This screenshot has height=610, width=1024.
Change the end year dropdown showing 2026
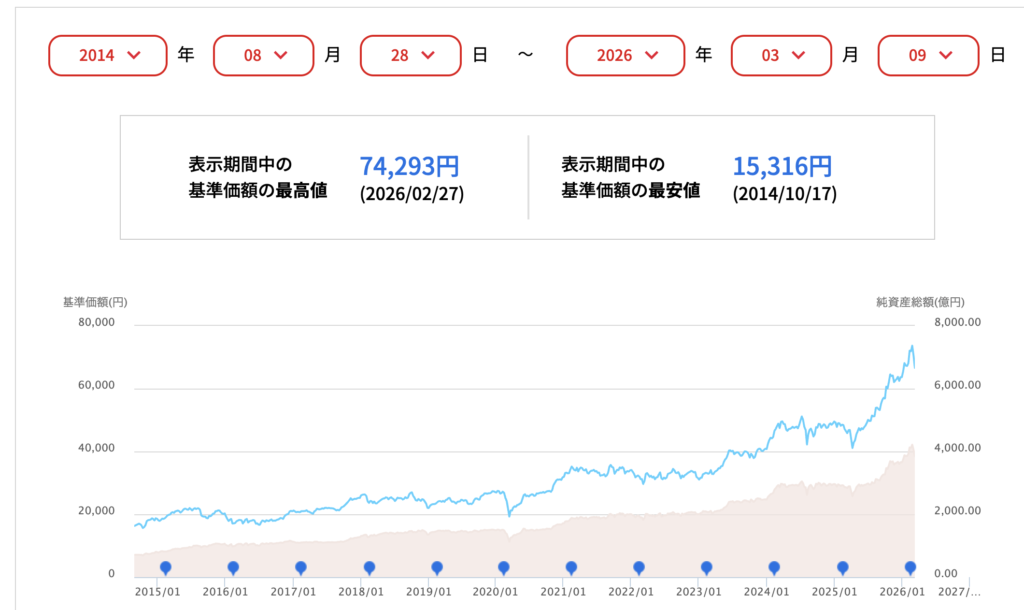pyautogui.click(x=626, y=56)
